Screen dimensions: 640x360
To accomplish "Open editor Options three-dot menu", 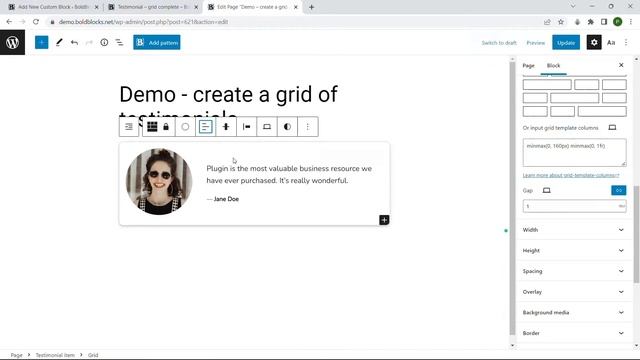I will coord(626,42).
